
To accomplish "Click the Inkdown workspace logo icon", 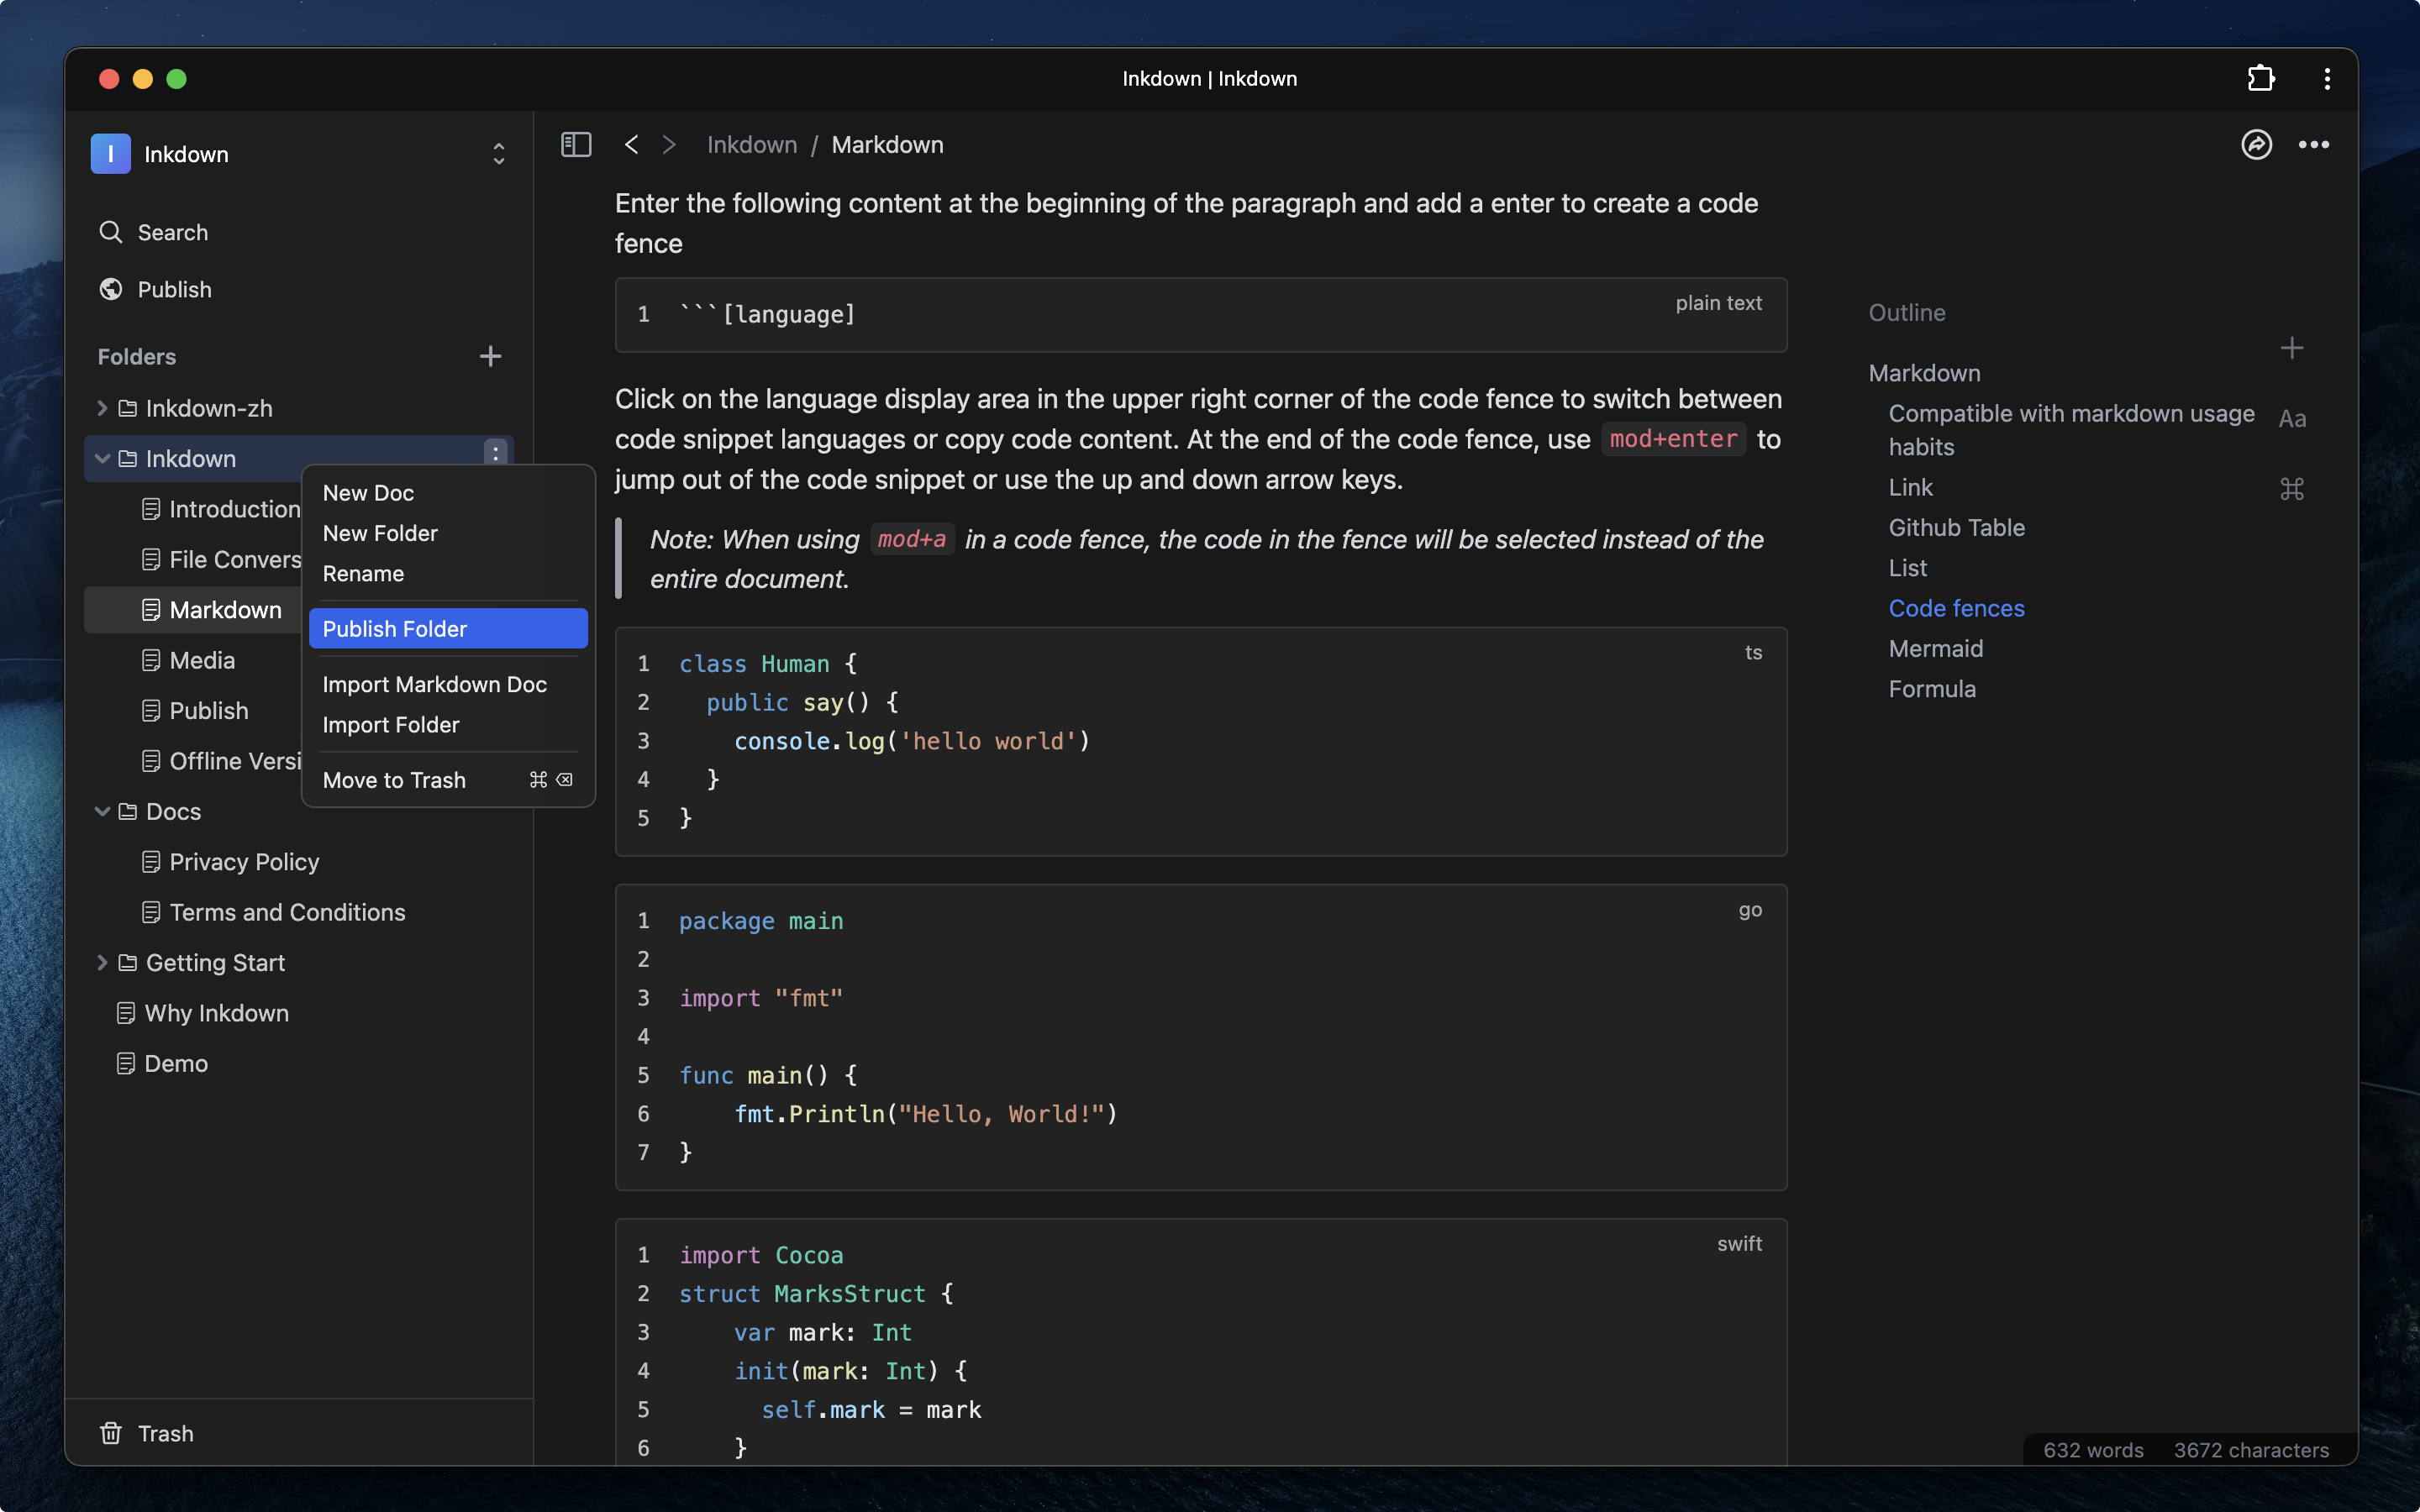I will pos(111,154).
